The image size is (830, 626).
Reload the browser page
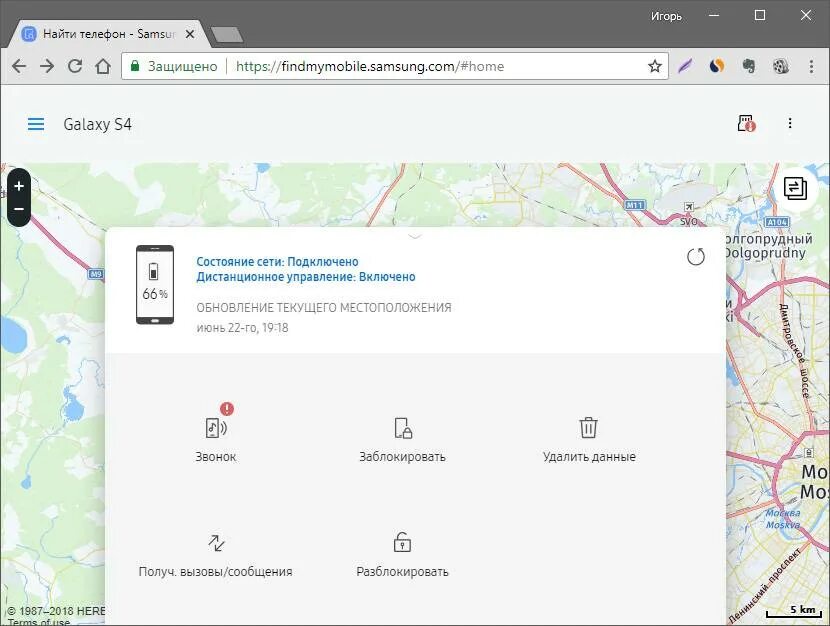[75, 66]
